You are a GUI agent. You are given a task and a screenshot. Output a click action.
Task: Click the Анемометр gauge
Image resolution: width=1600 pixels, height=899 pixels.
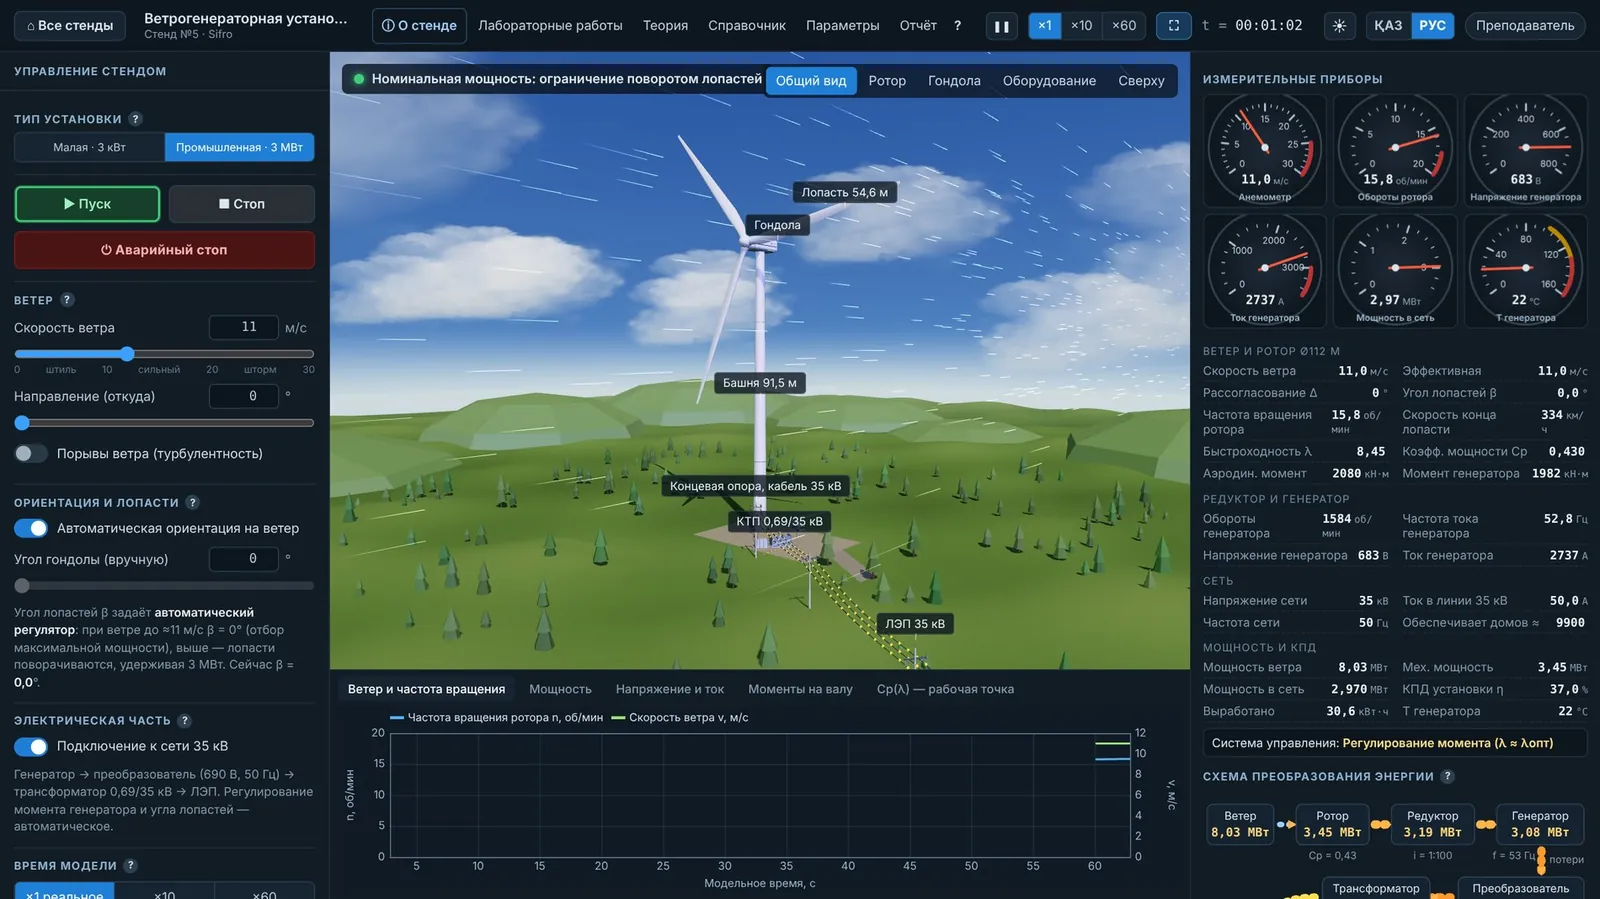(x=1265, y=151)
